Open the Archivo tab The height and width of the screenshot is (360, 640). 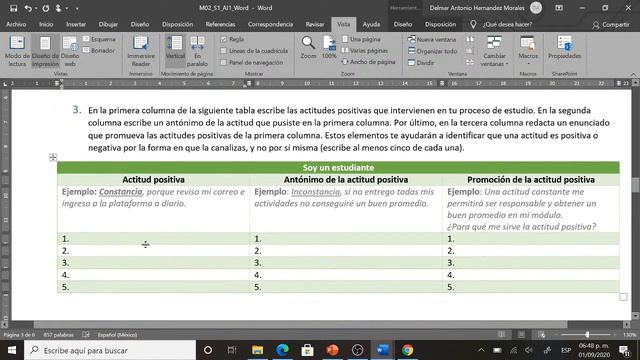tap(16, 24)
